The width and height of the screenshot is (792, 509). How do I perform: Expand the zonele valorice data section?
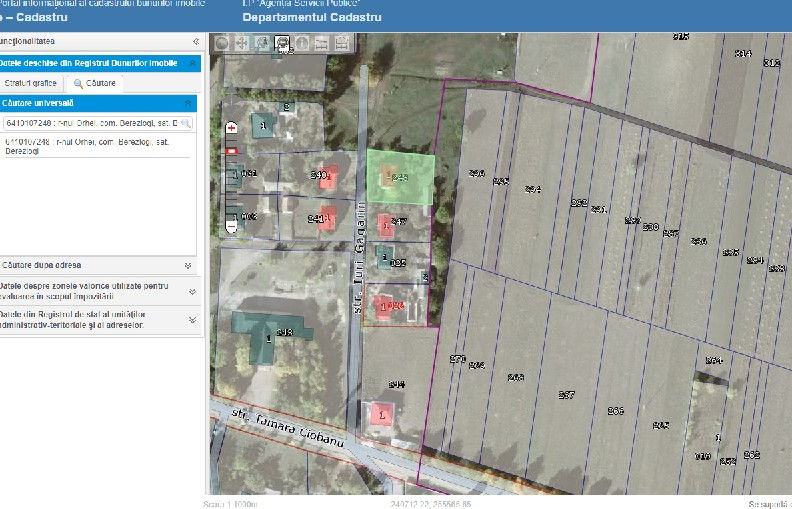(192, 292)
